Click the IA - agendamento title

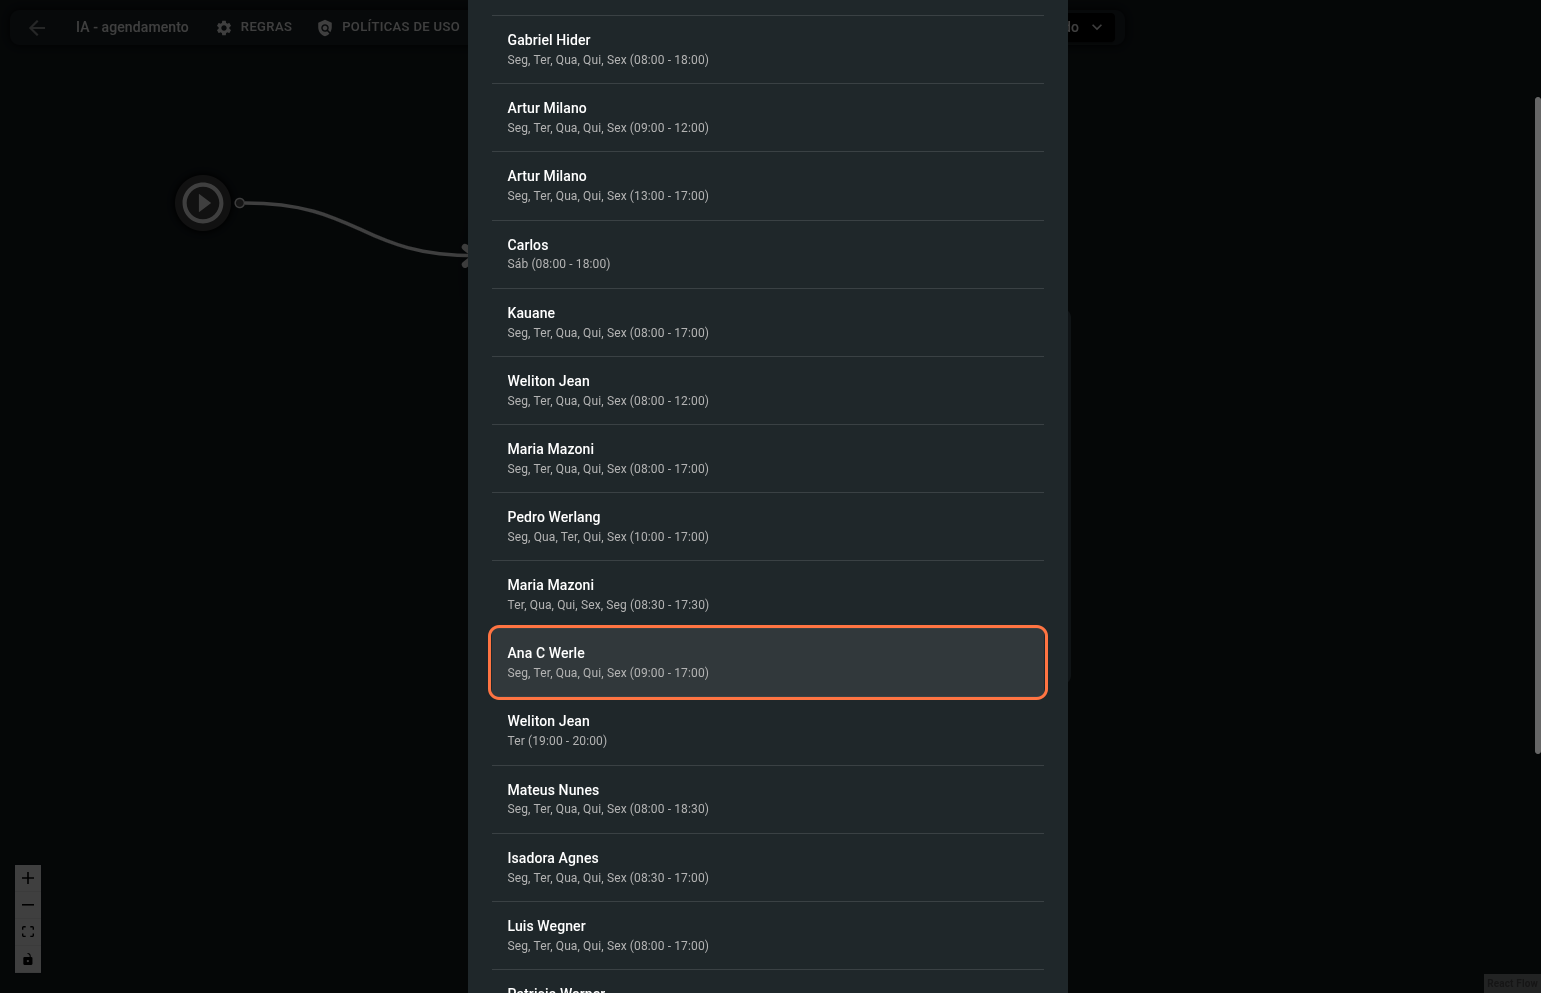(132, 27)
